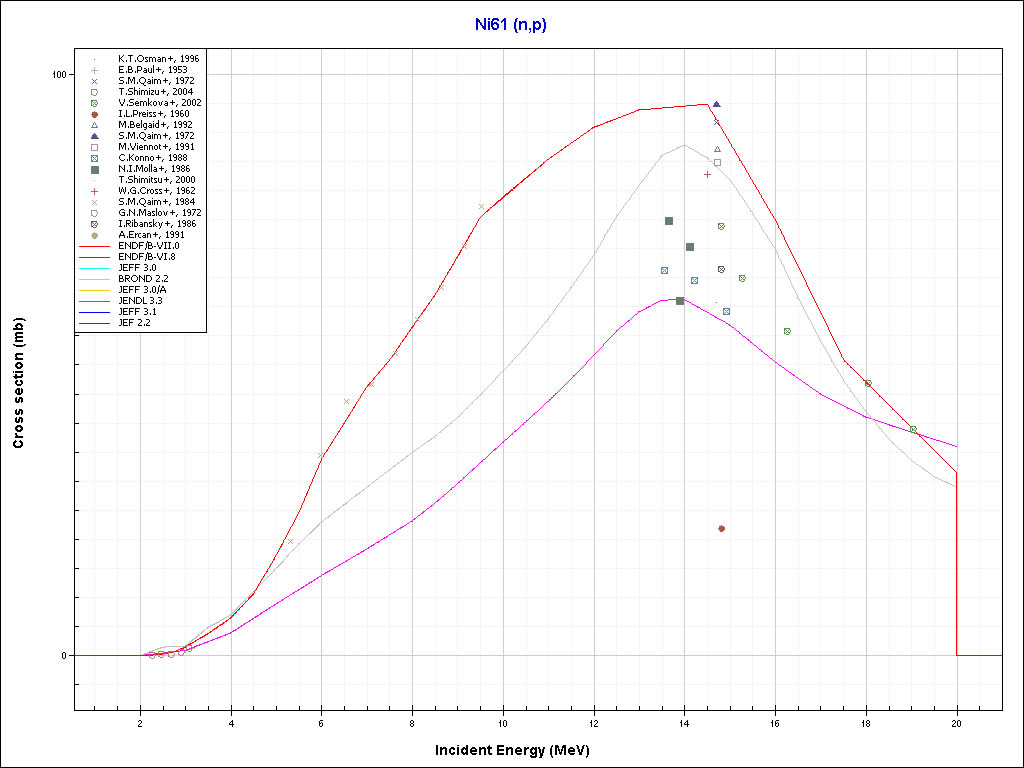Image resolution: width=1024 pixels, height=768 pixels.
Task: Click the 14 tick label on x-axis
Action: click(684, 723)
